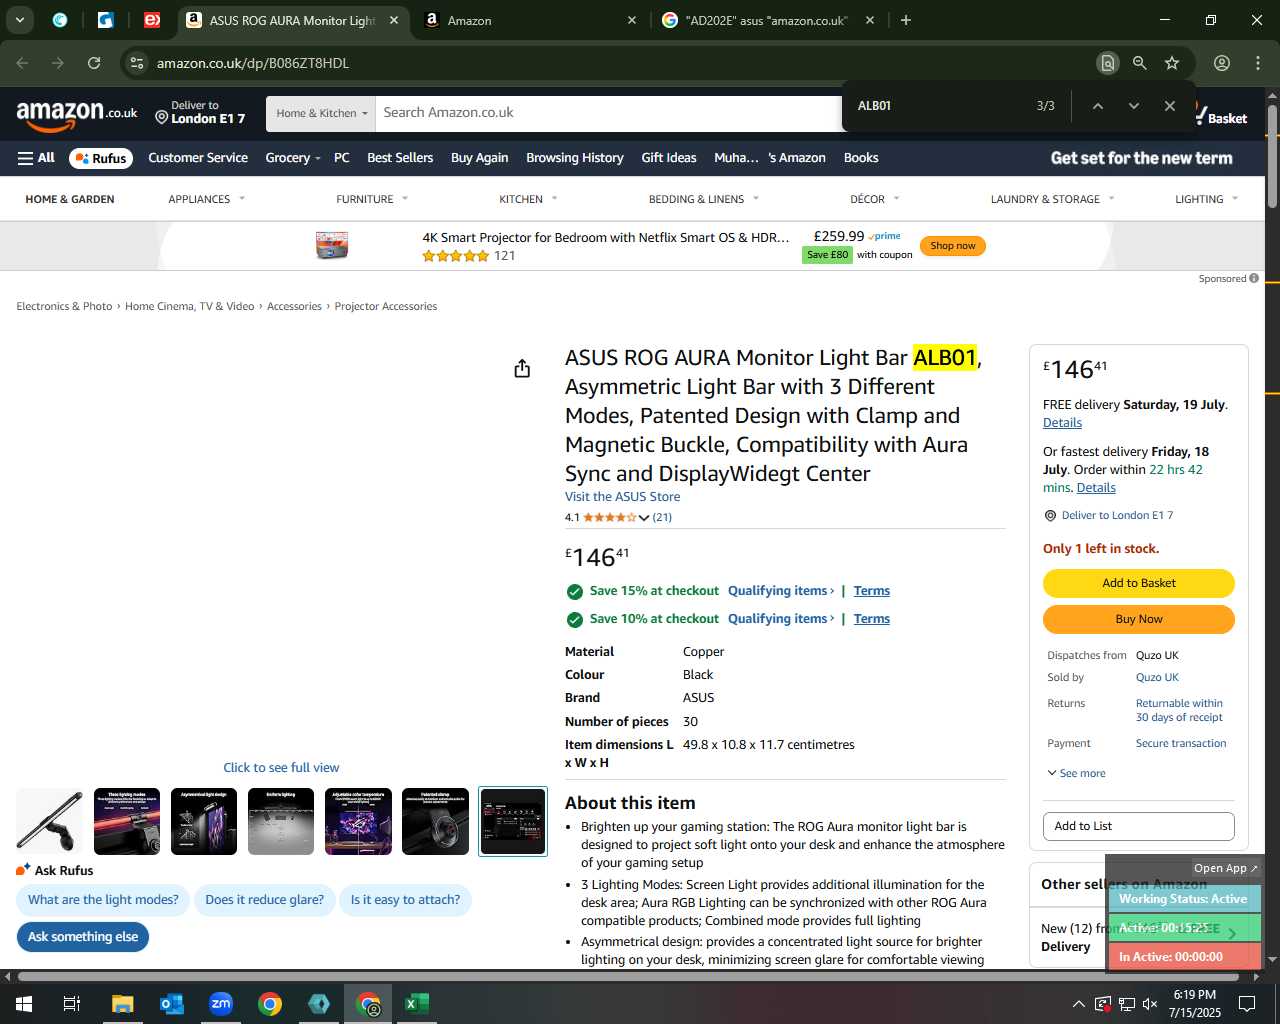This screenshot has width=1280, height=1024.
Task: Open Outlook from the taskbar
Action: [x=171, y=1004]
